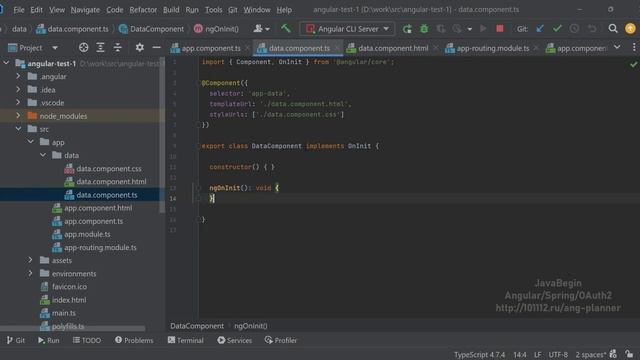Select index.html in project tree

63,300
